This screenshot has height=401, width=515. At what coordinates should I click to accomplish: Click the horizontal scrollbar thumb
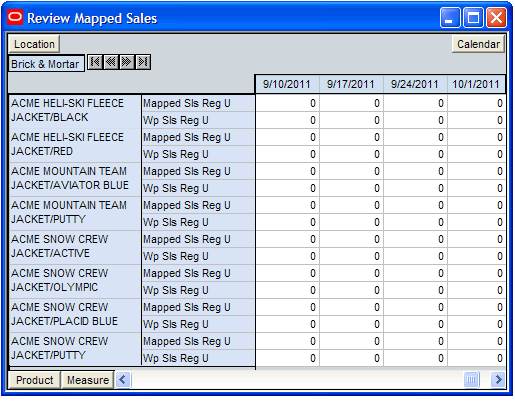(471, 379)
